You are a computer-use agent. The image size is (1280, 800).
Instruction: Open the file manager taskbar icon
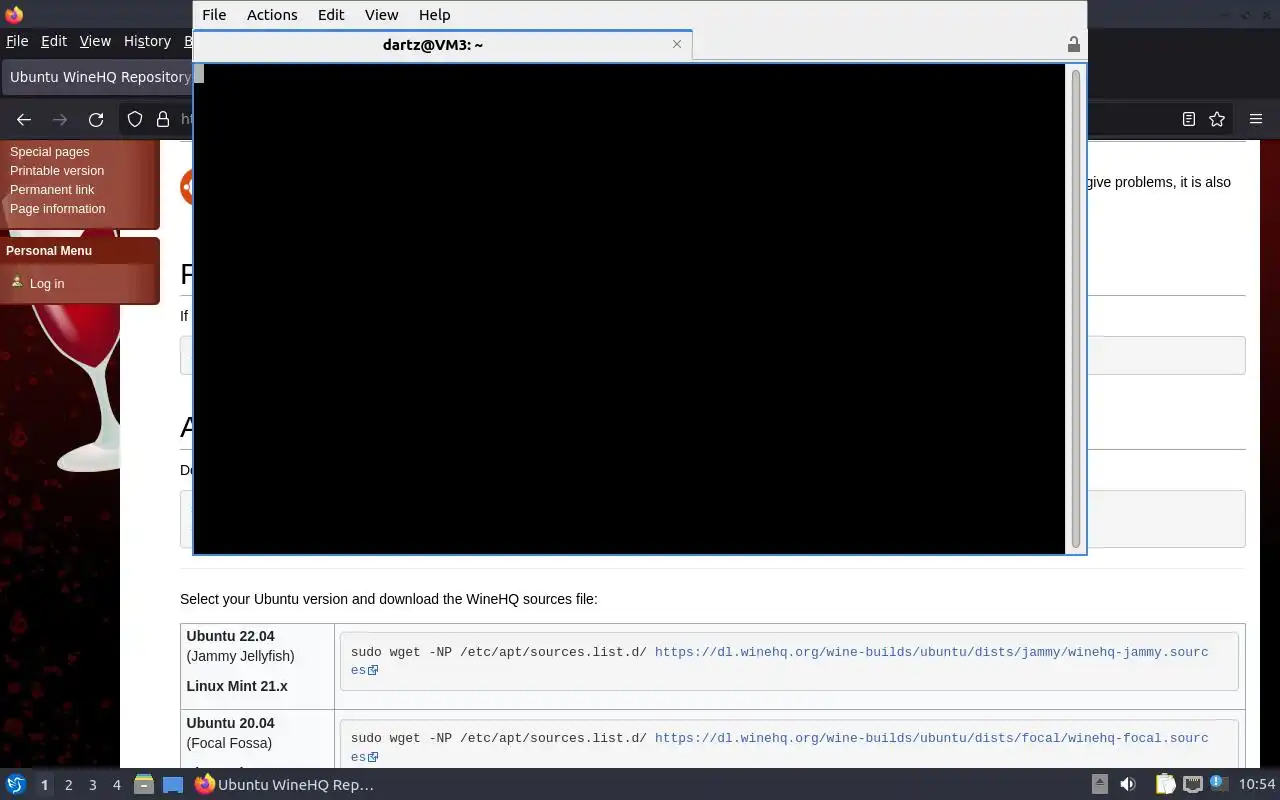144,785
